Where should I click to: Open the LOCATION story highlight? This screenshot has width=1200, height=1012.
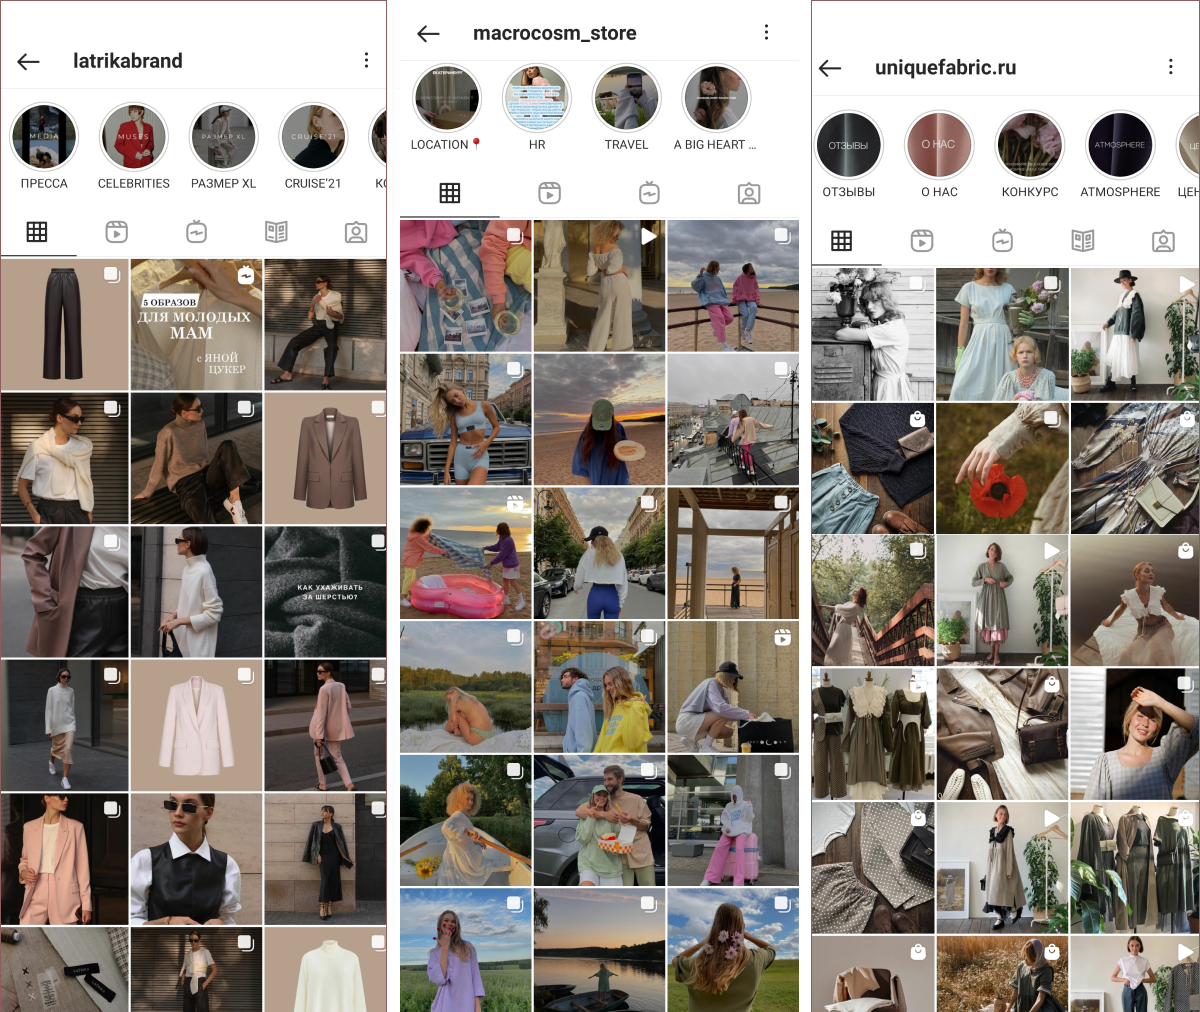click(x=446, y=100)
